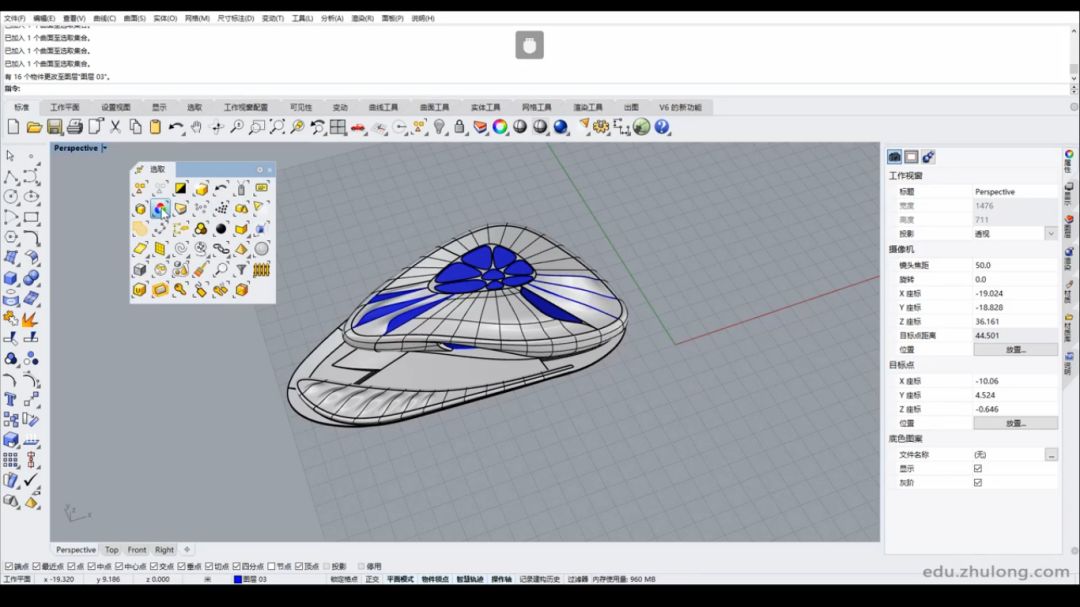Select the Circle tool in left toolbar
Viewport: 1080px width, 607px height.
(x=11, y=197)
